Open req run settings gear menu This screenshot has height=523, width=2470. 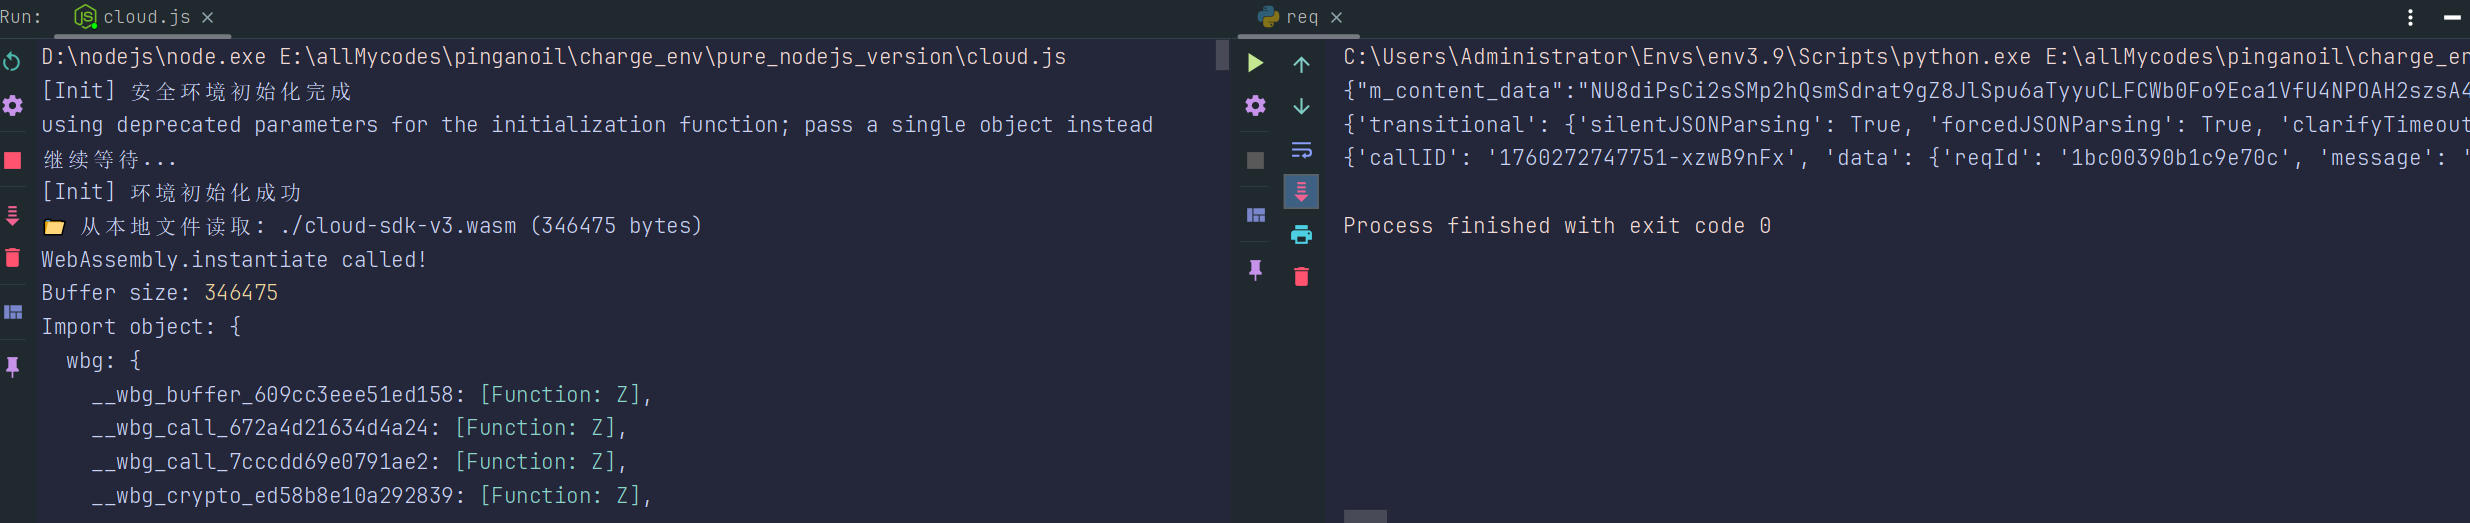click(1256, 106)
